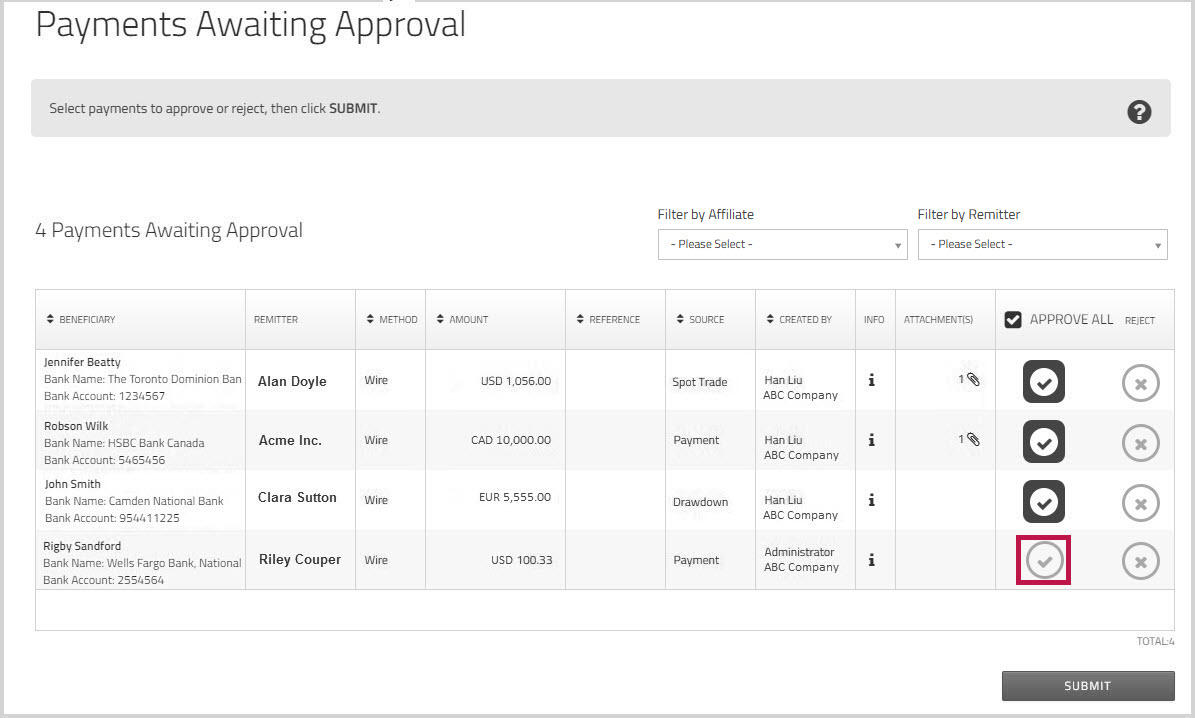Image resolution: width=1195 pixels, height=718 pixels.
Task: Approve the Rigby Sandford payment
Action: (1044, 561)
